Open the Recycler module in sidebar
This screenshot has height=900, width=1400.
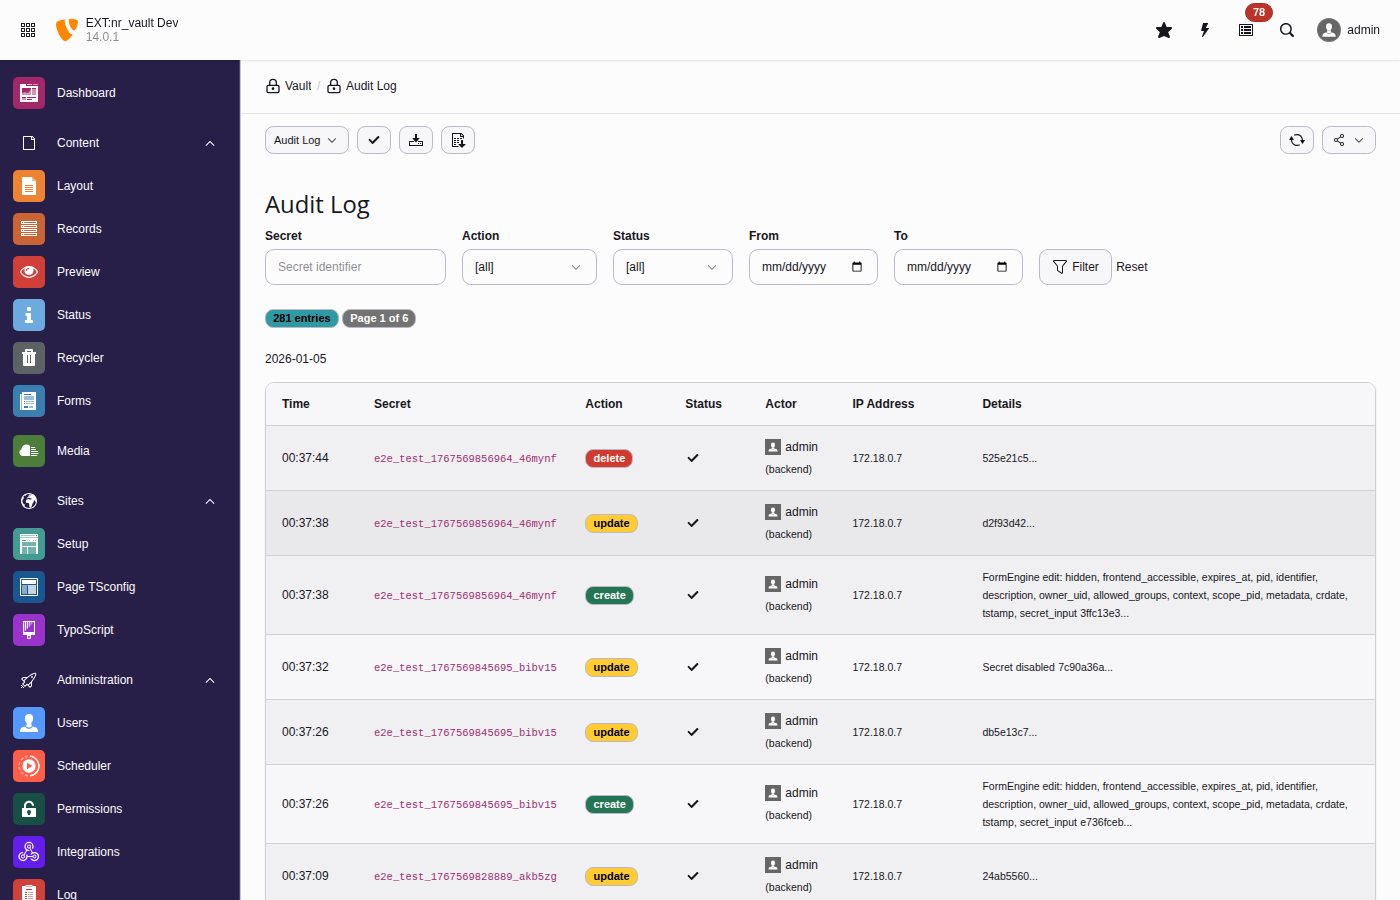pyautogui.click(x=80, y=357)
